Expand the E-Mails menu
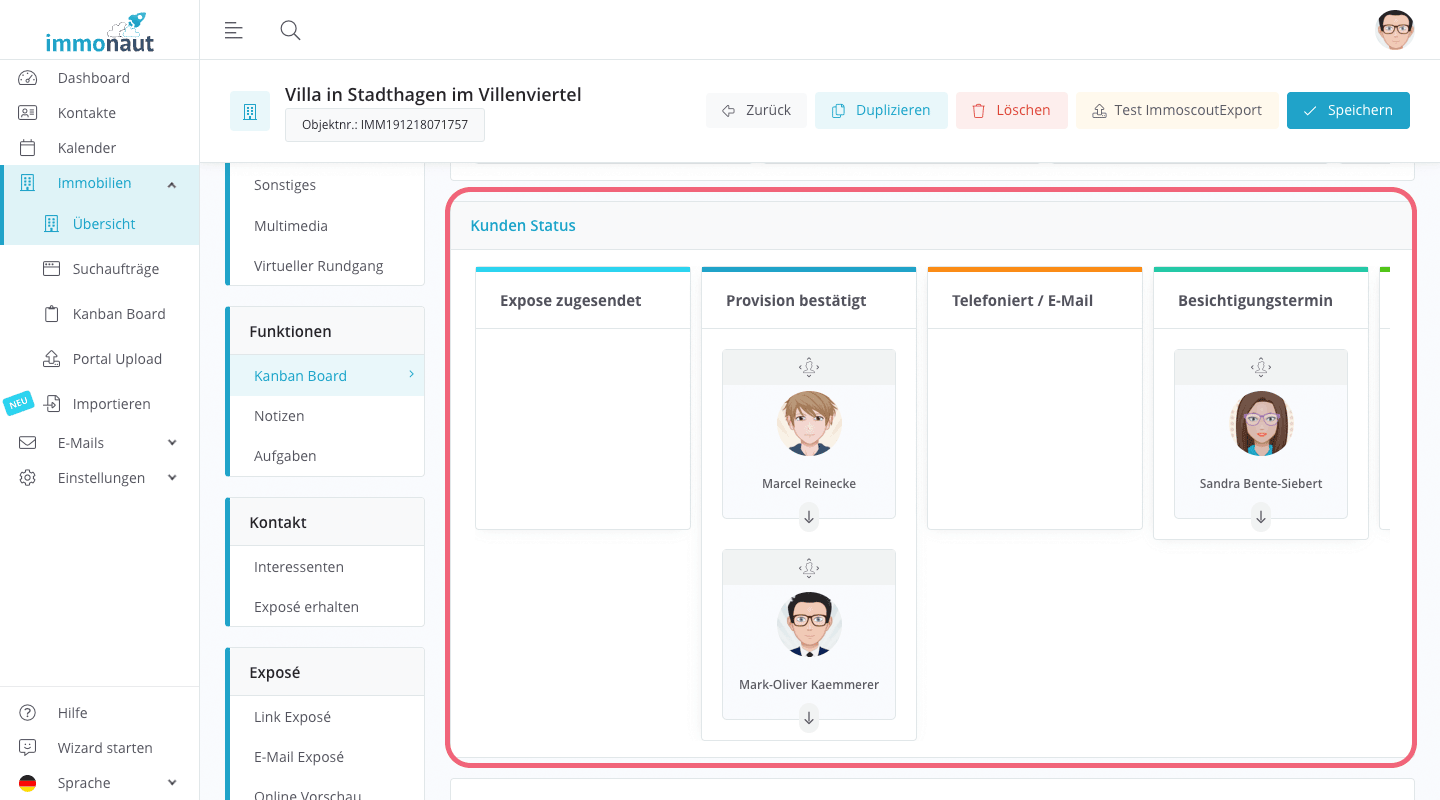The image size is (1440, 800). 171,442
